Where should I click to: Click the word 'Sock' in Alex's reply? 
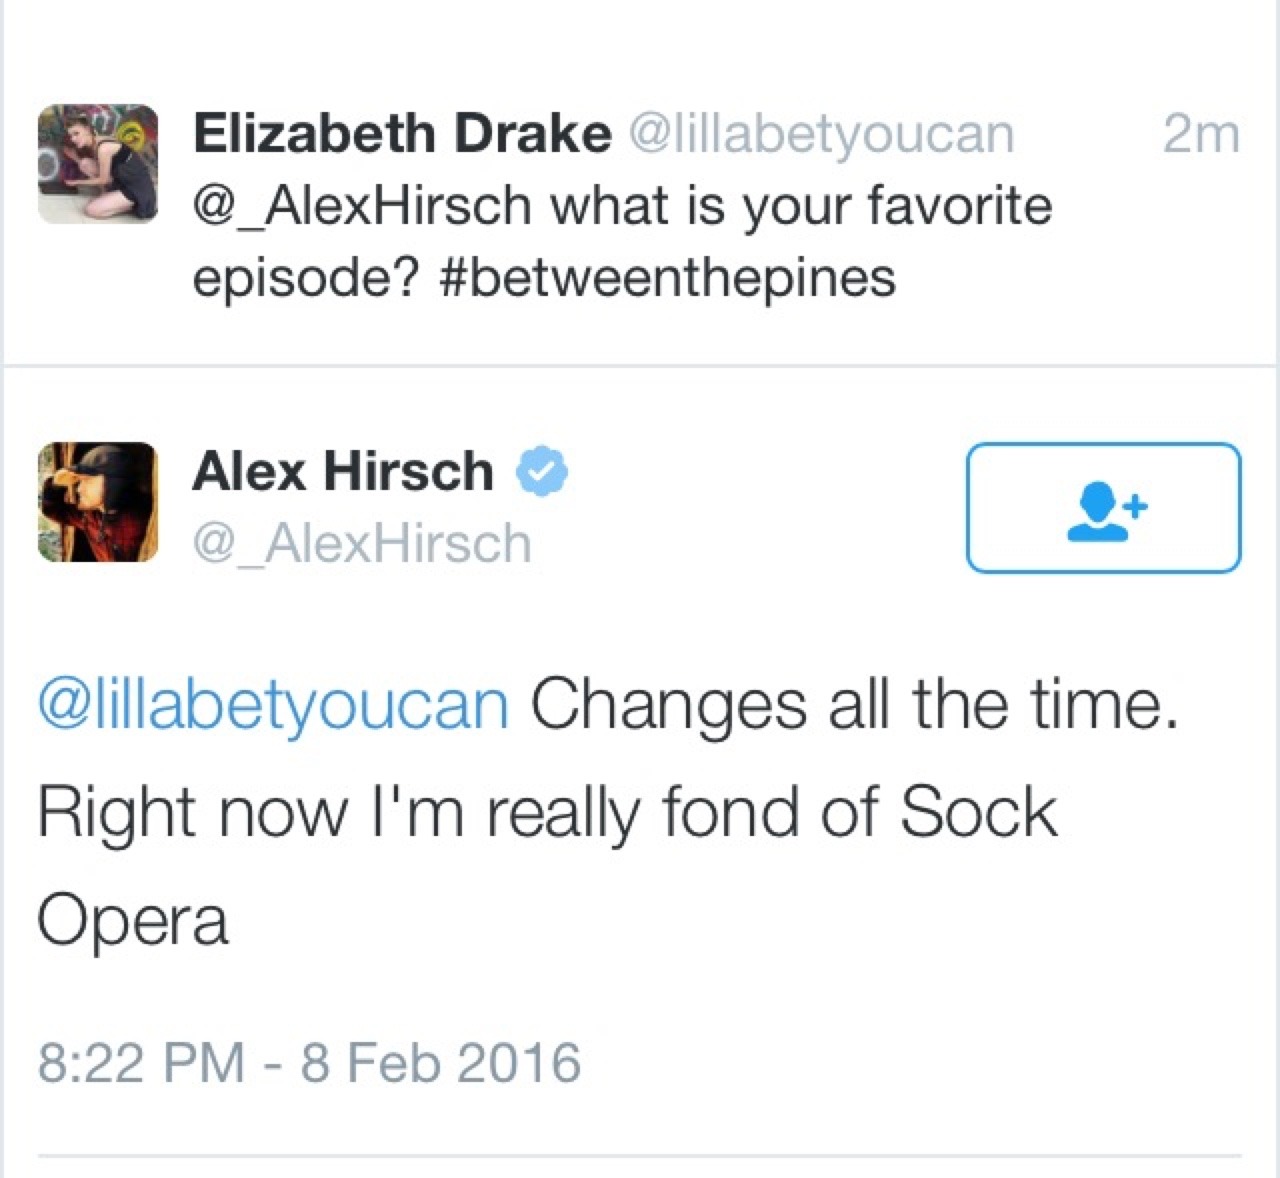[977, 812]
